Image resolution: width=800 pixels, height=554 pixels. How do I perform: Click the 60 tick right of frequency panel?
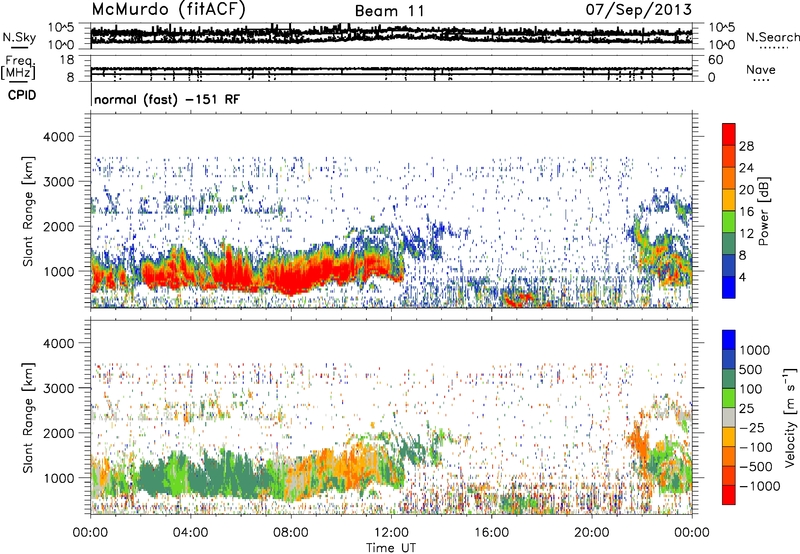[x=716, y=60]
